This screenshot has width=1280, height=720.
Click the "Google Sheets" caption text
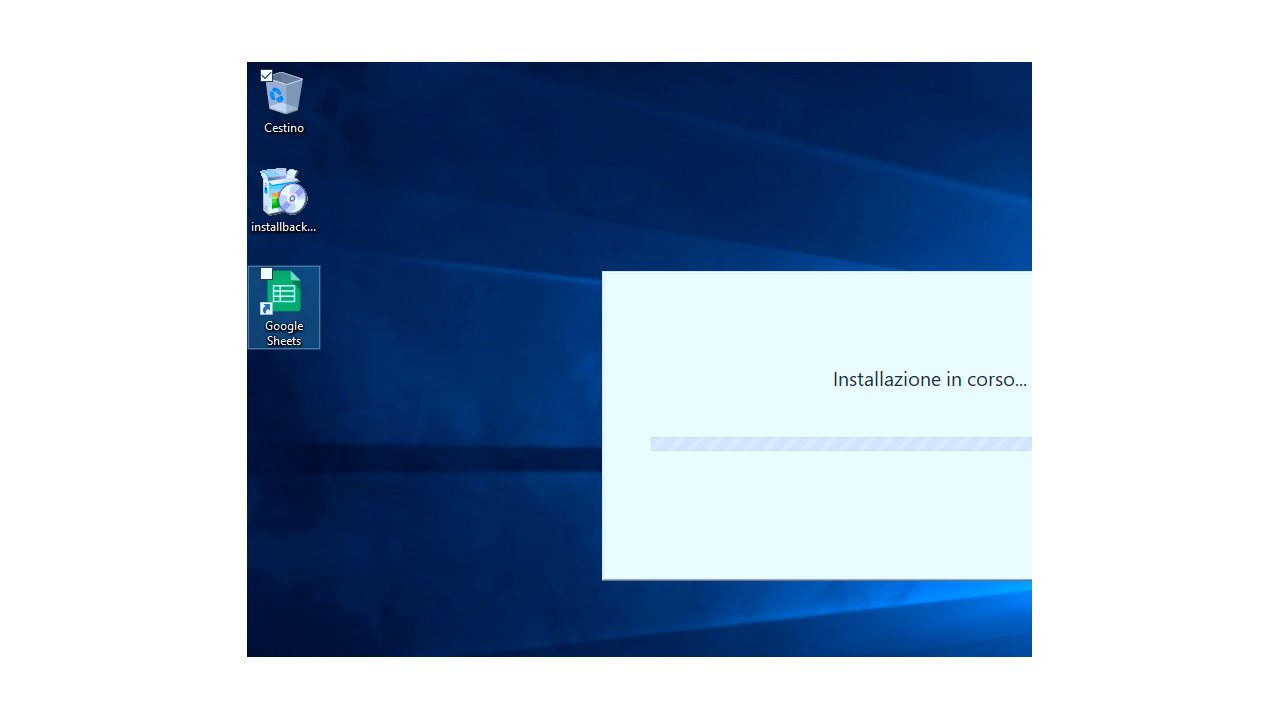pos(284,333)
